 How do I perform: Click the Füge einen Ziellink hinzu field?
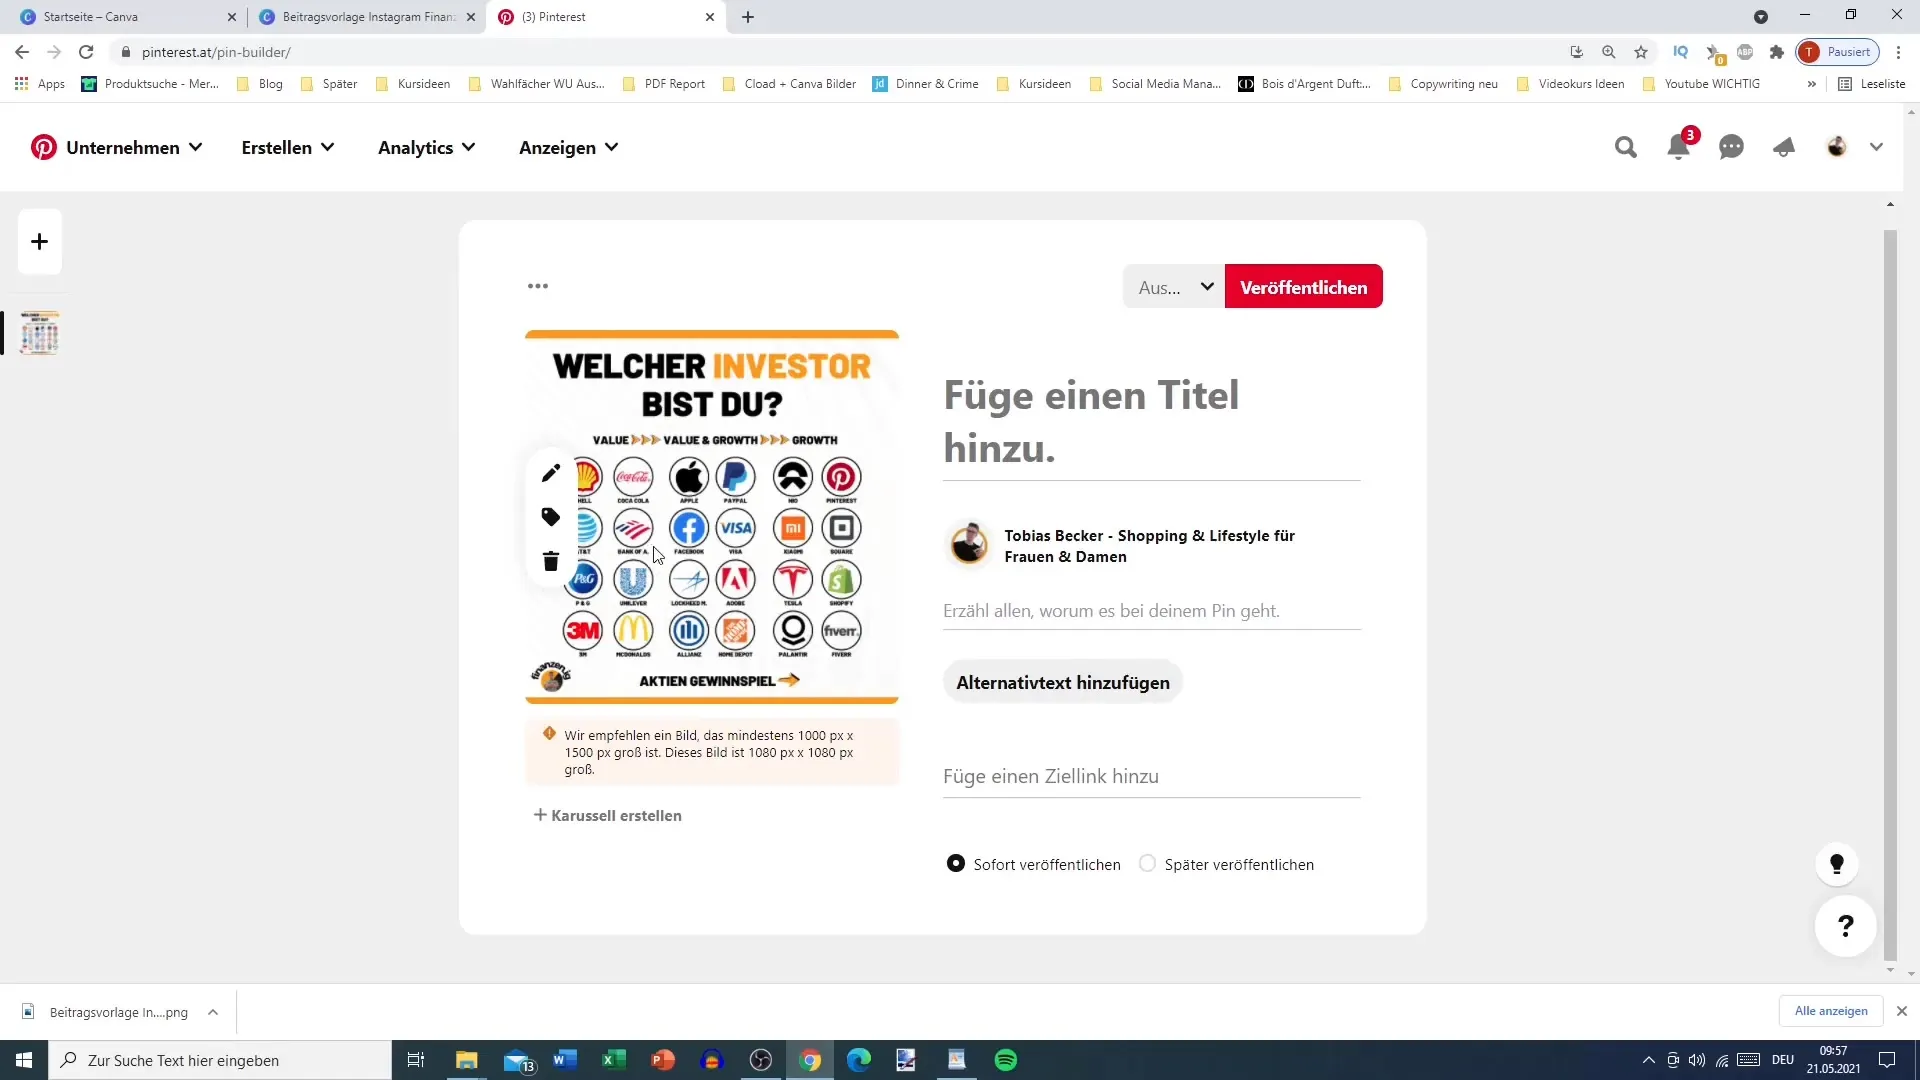click(x=1152, y=777)
